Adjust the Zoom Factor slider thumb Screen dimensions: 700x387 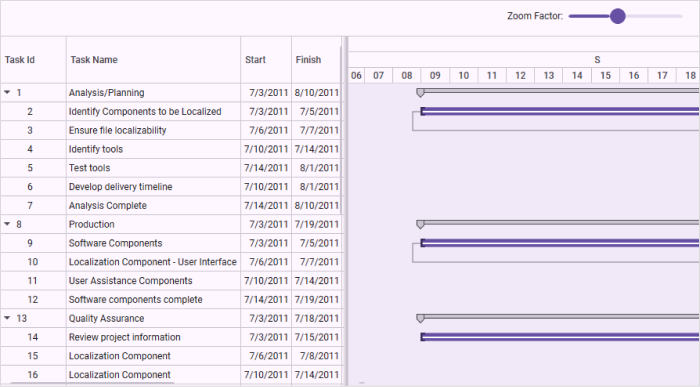tap(617, 16)
